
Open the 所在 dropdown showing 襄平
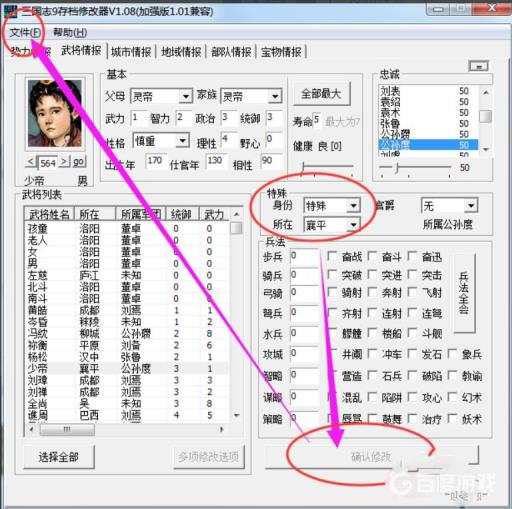353,226
